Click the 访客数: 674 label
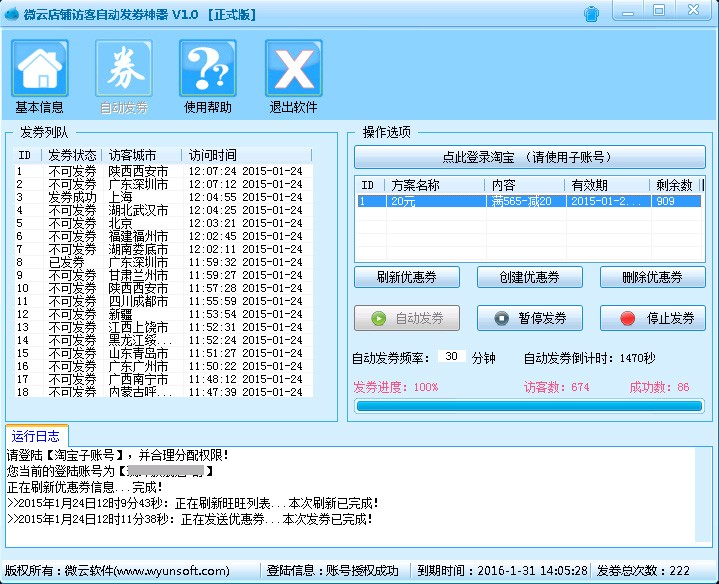The width and height of the screenshot is (719, 584). [557, 387]
